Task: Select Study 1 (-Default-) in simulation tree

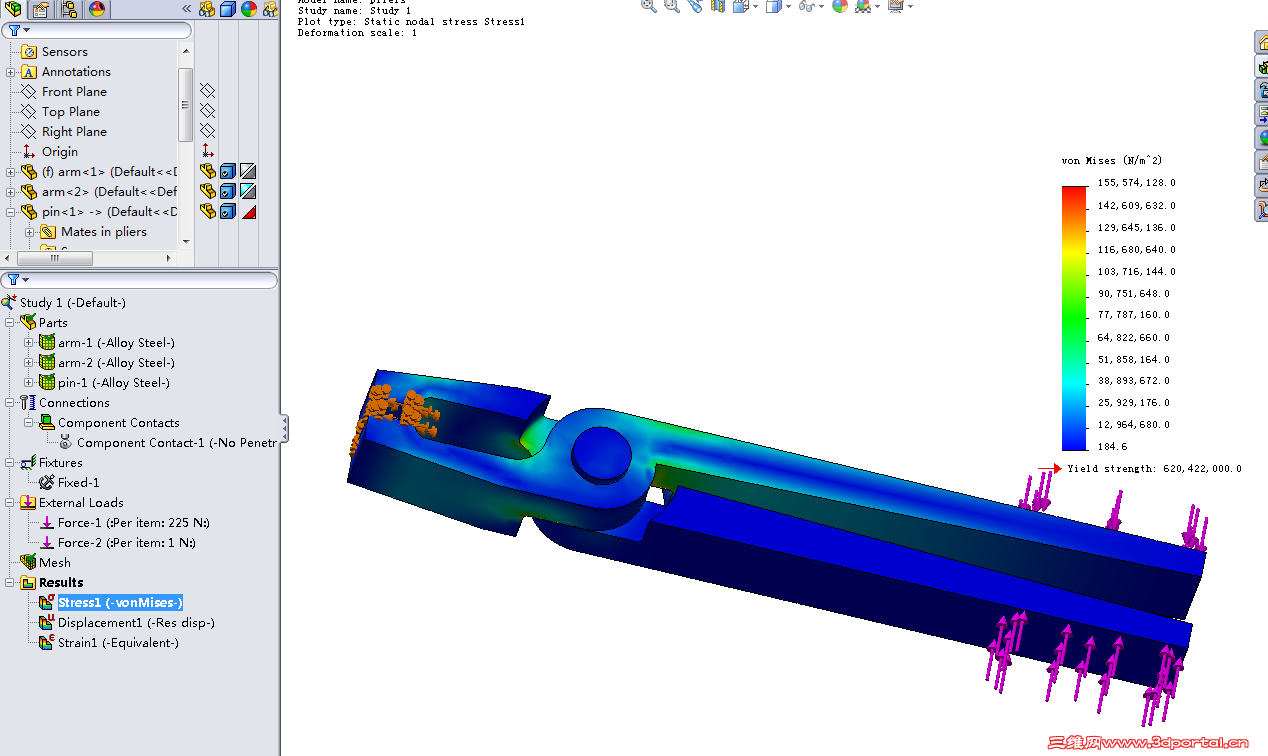Action: (x=73, y=303)
